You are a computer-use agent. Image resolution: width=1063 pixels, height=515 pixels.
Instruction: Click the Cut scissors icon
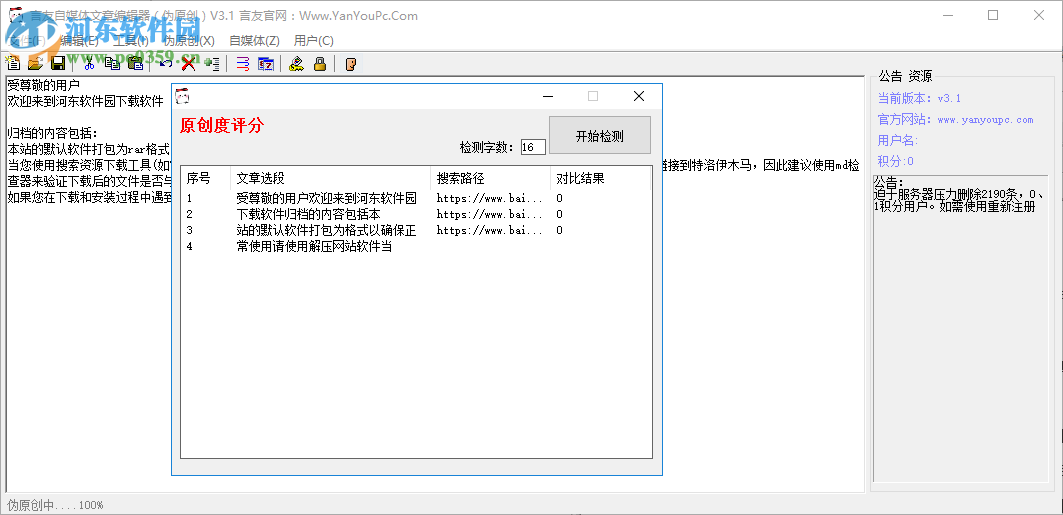click(x=89, y=64)
